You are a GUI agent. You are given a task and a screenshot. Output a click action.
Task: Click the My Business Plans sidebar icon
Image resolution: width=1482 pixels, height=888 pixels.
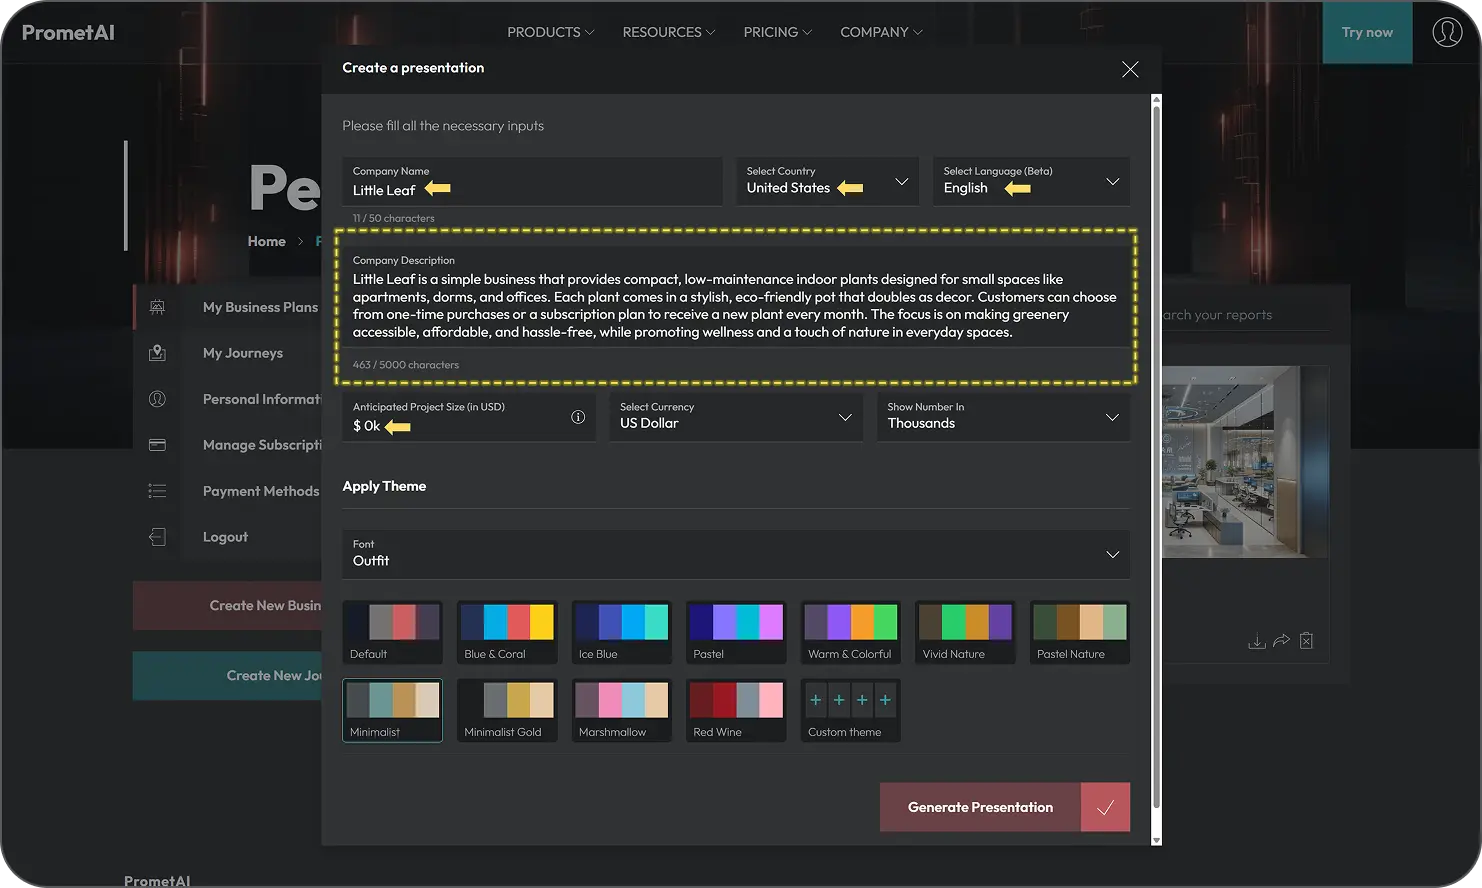point(157,307)
